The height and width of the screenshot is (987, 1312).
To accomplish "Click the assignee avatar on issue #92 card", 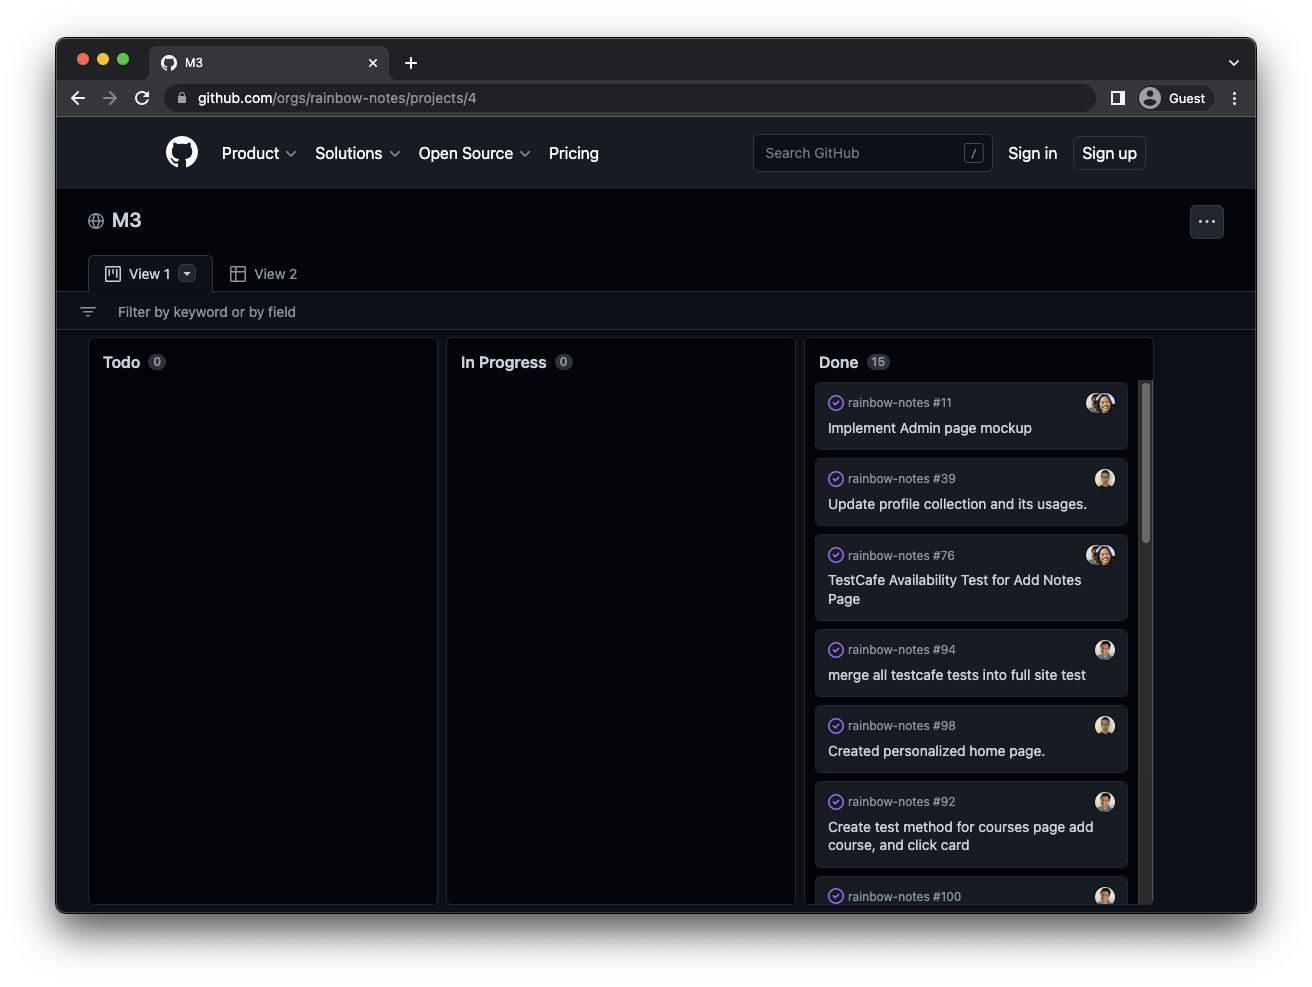I will (x=1105, y=802).
